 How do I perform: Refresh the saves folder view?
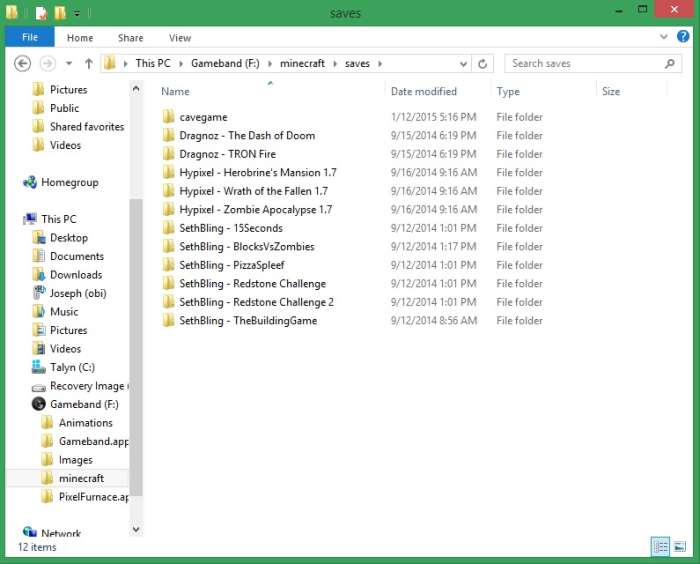point(482,64)
